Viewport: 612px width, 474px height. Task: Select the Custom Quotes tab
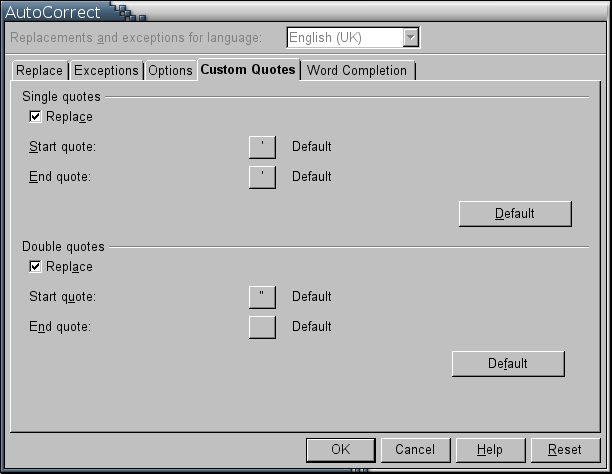pos(248,70)
